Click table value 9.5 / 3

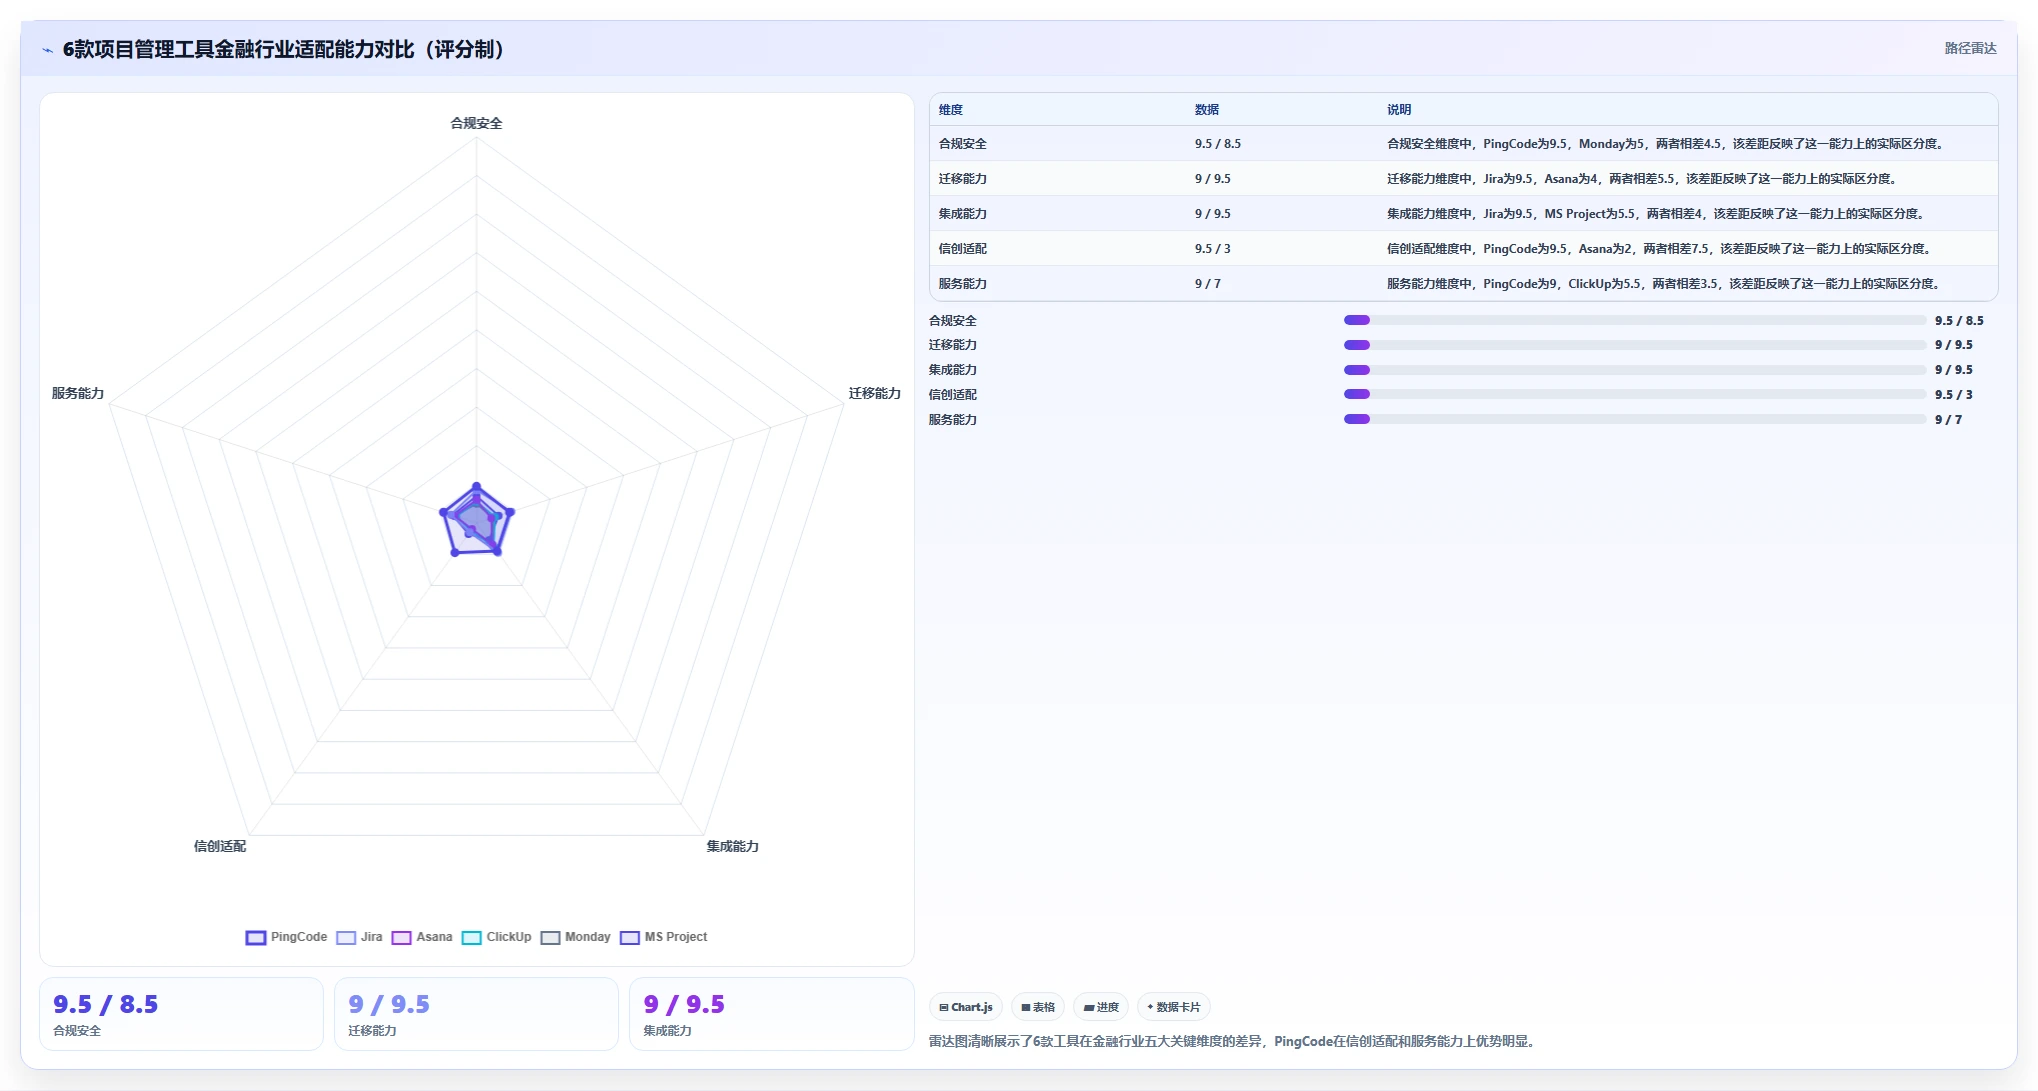pos(1212,249)
